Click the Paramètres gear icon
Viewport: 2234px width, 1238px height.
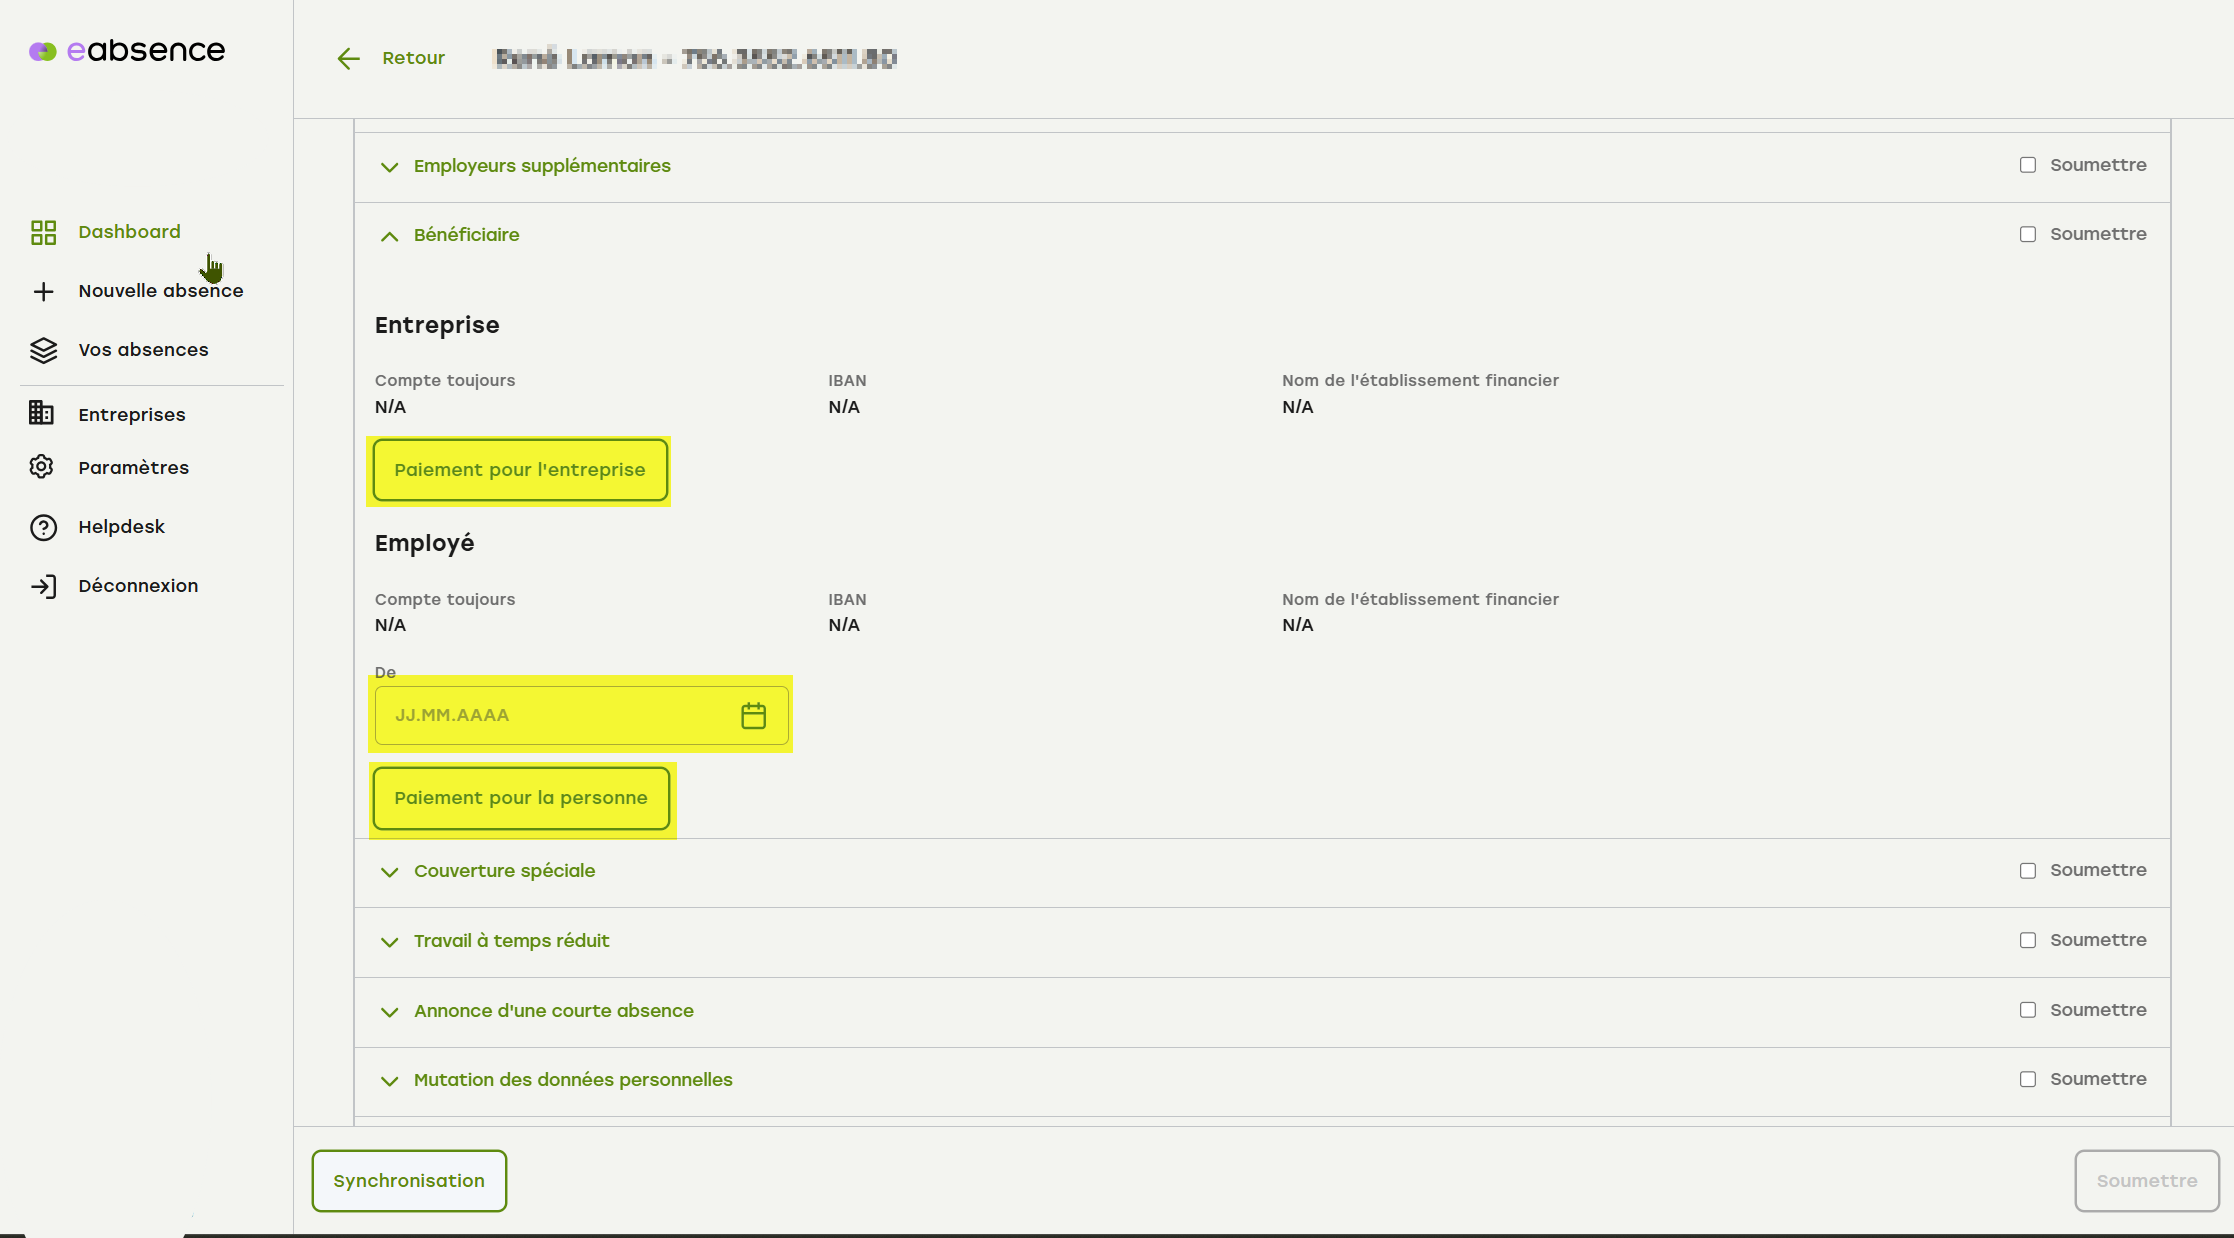coord(42,467)
